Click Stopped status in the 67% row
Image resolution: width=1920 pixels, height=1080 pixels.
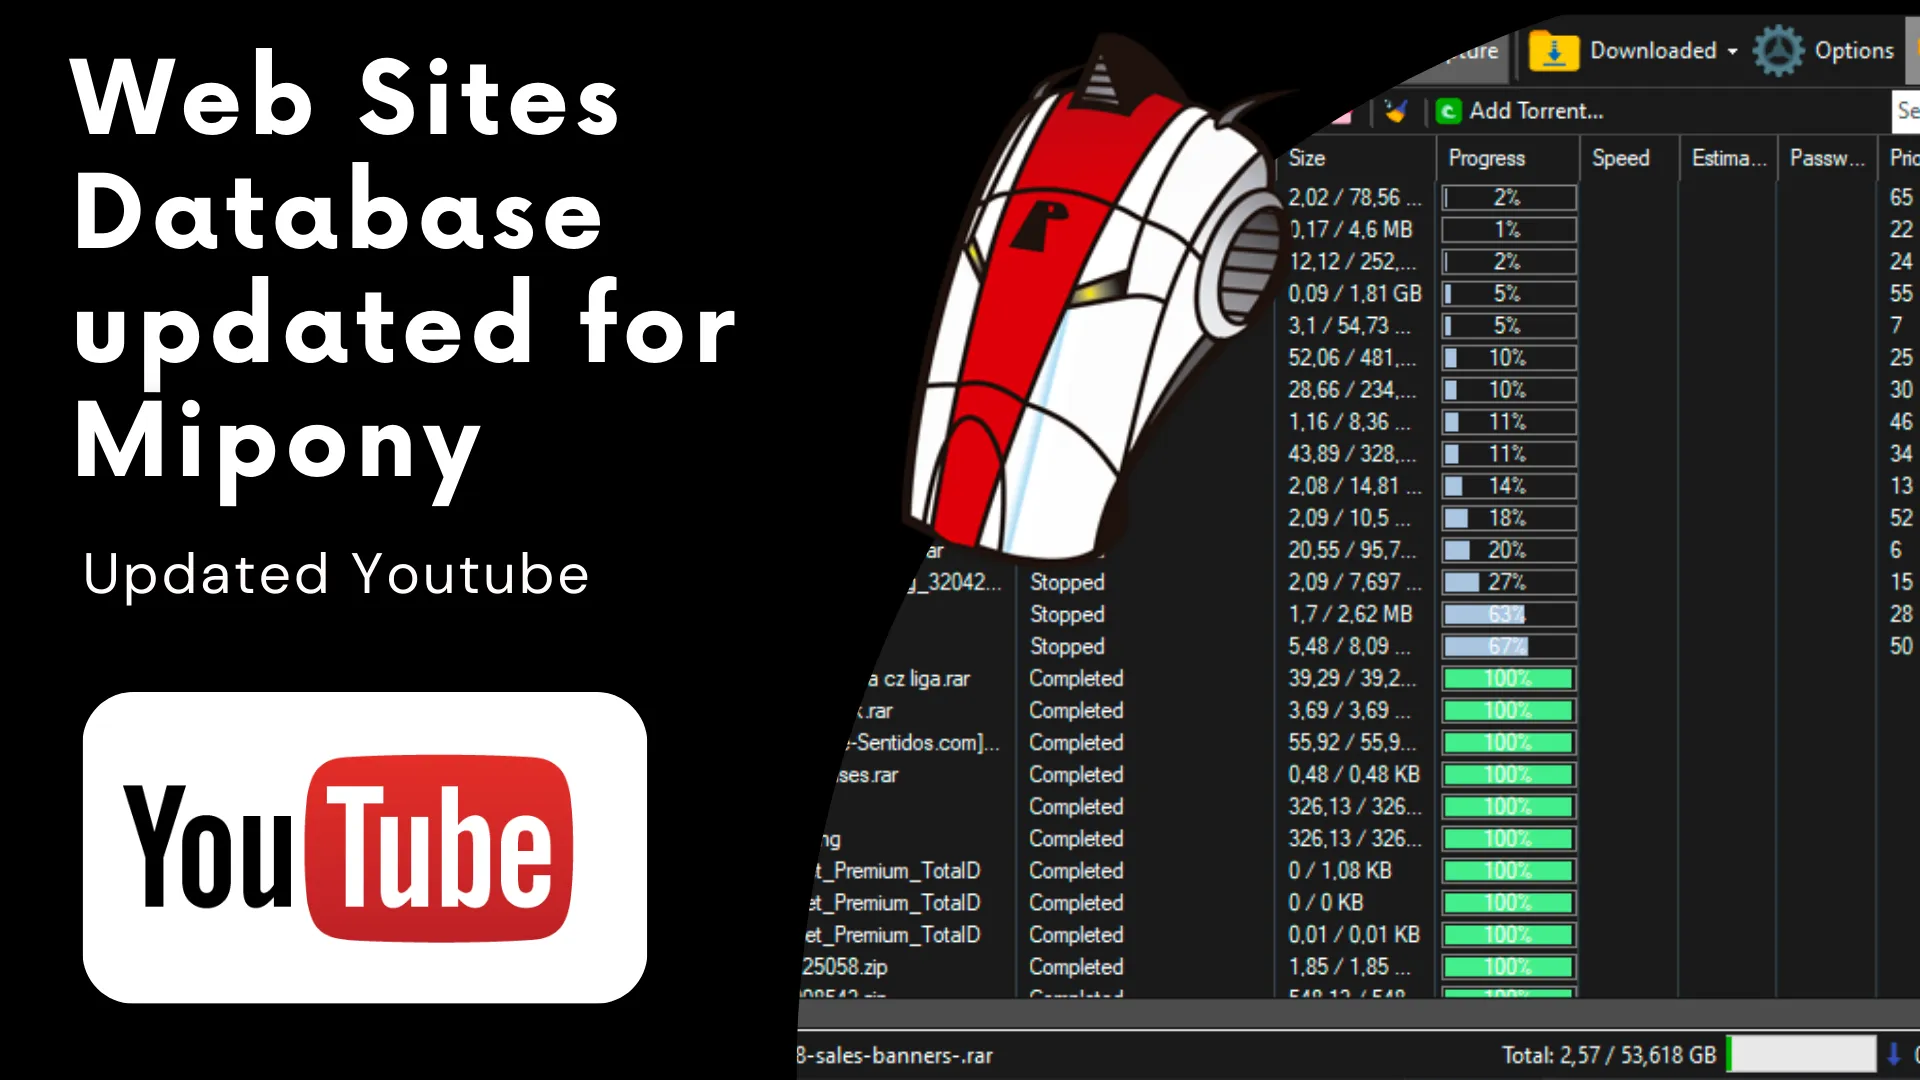[x=1067, y=646]
